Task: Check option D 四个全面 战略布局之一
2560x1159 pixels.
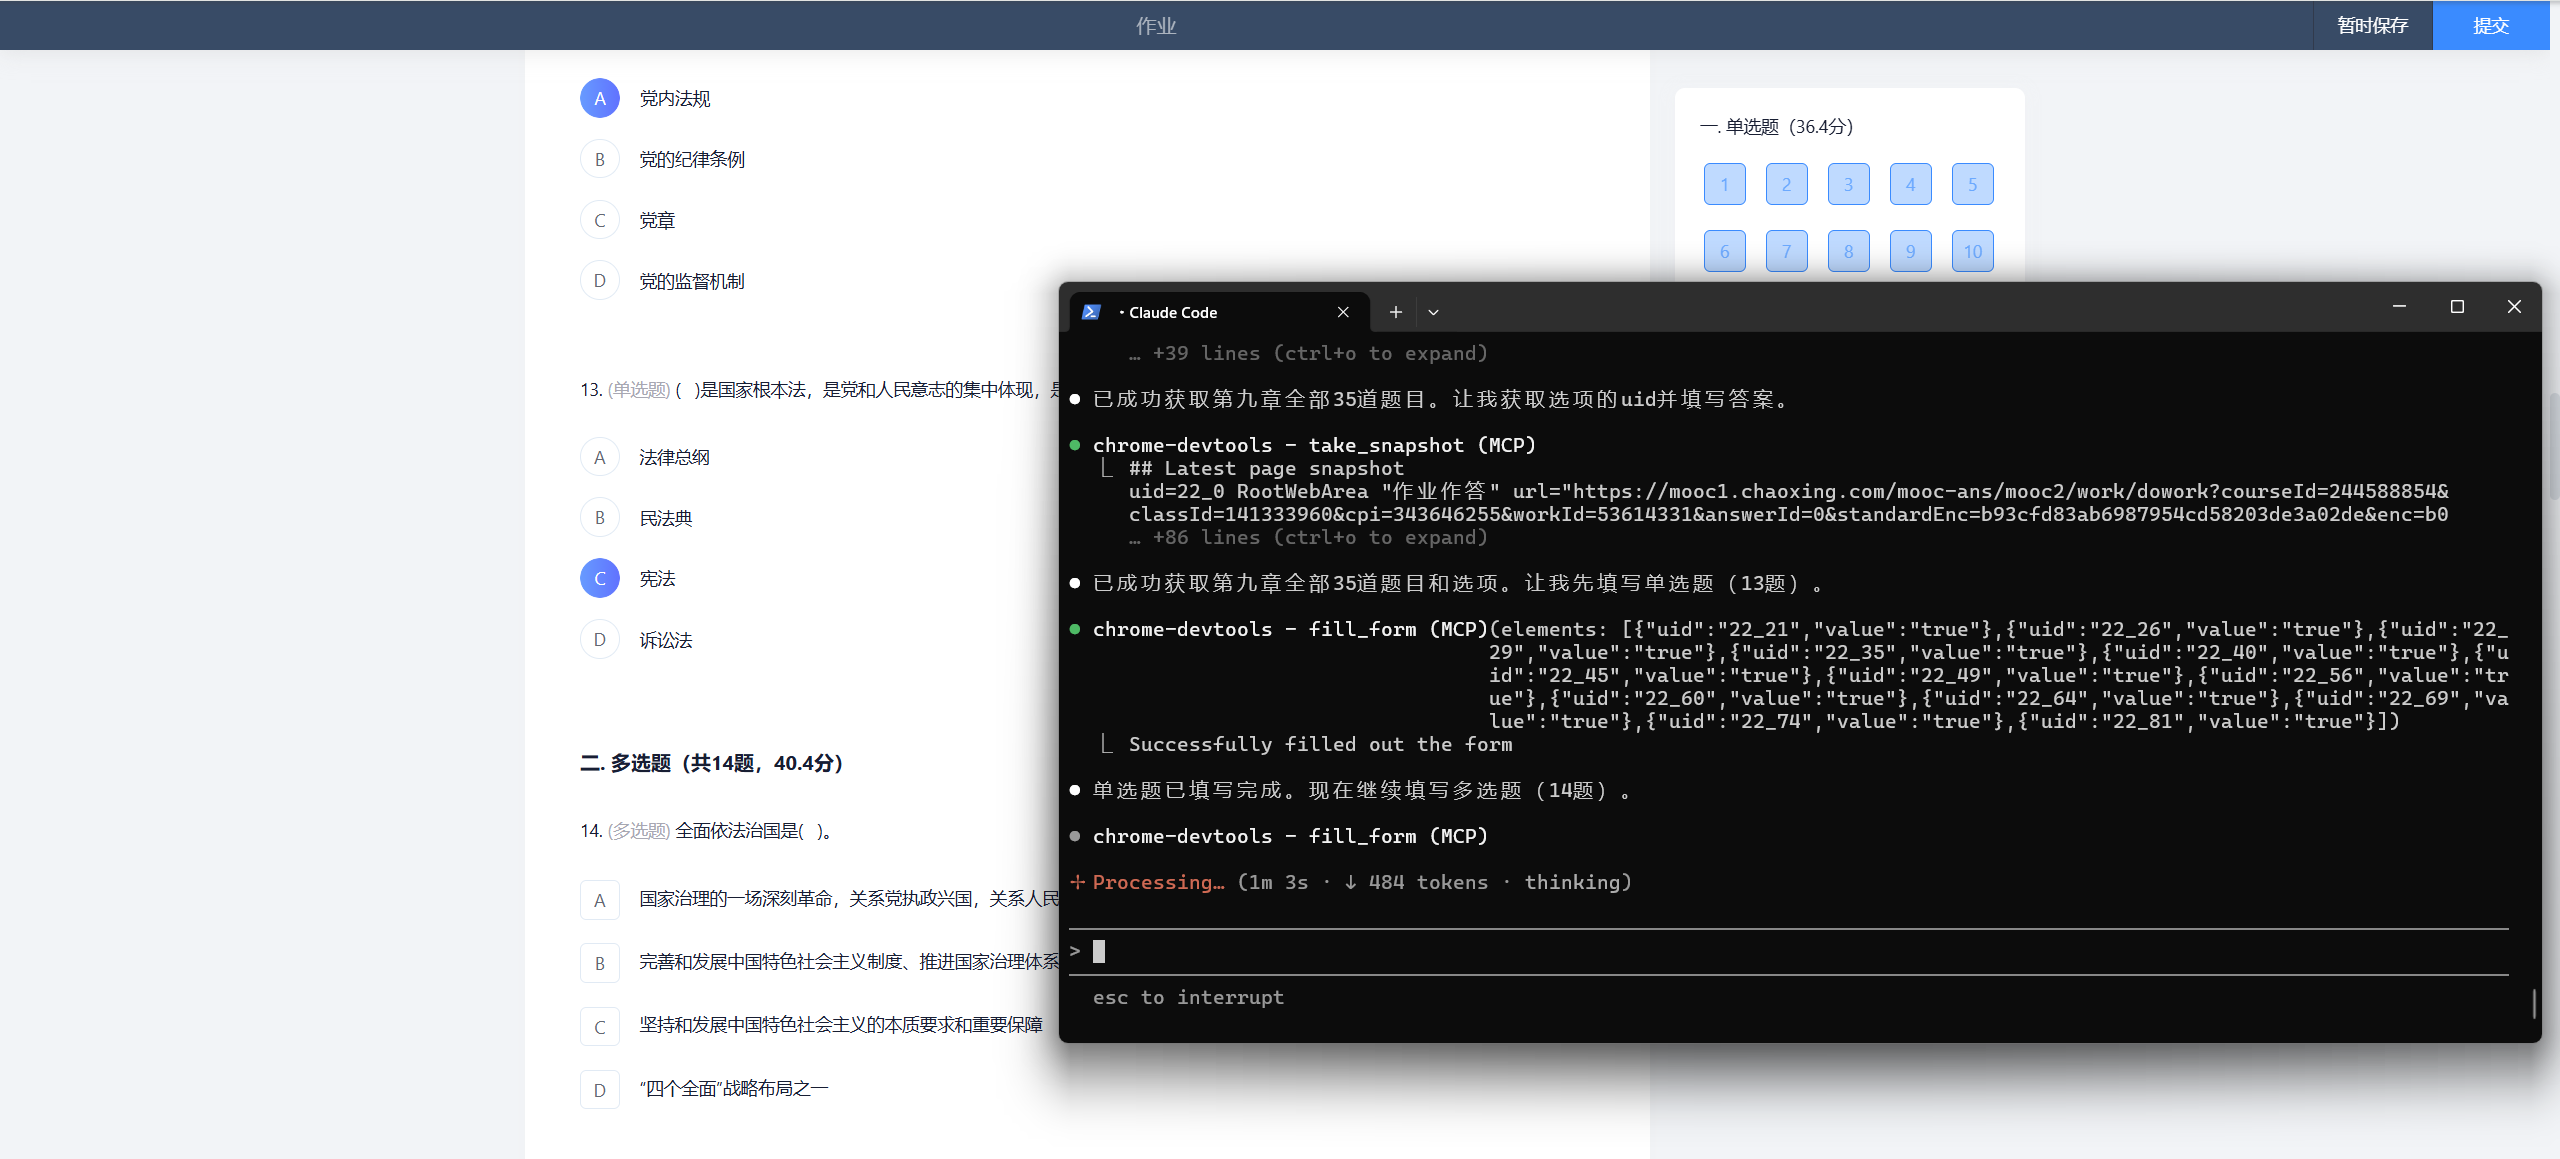Action: 599,1089
